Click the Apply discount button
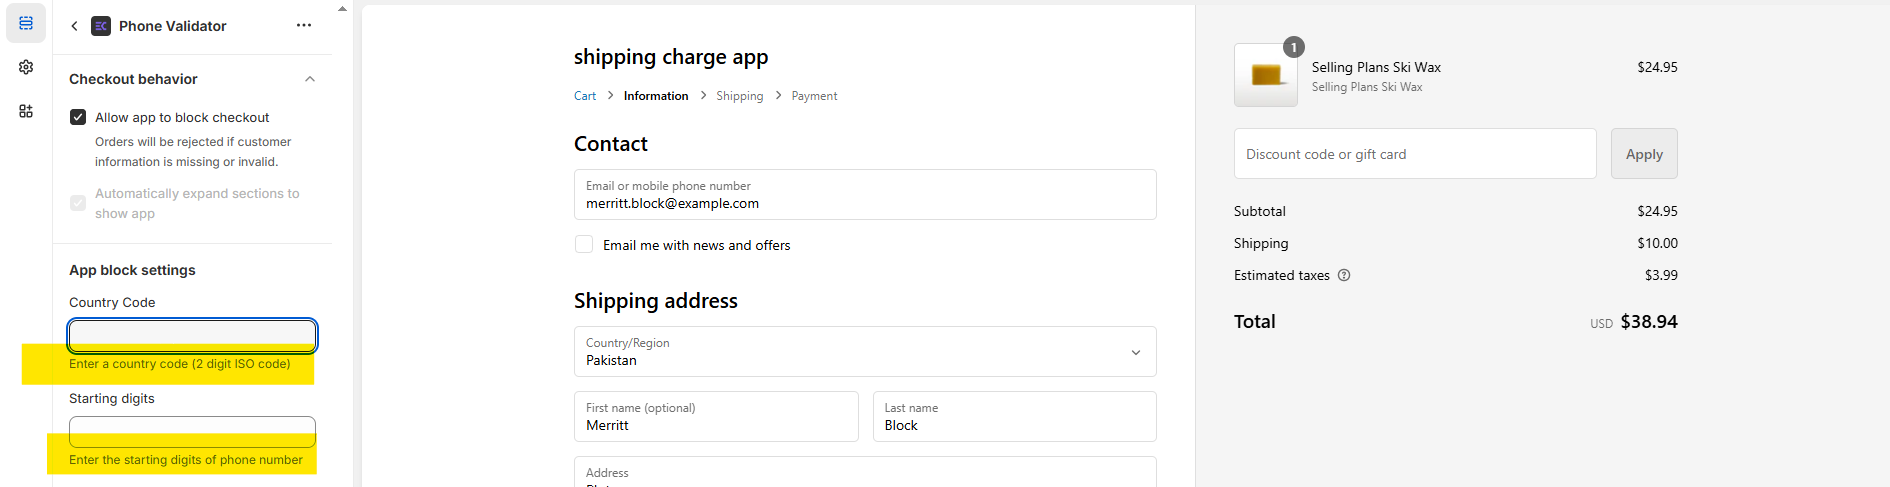 click(1644, 154)
